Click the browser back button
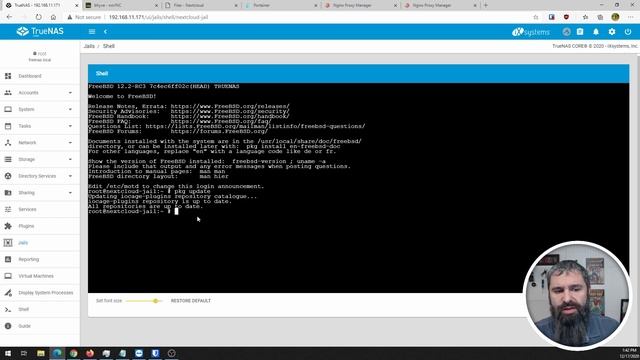The height and width of the screenshot is (360, 640). pos(9,17)
